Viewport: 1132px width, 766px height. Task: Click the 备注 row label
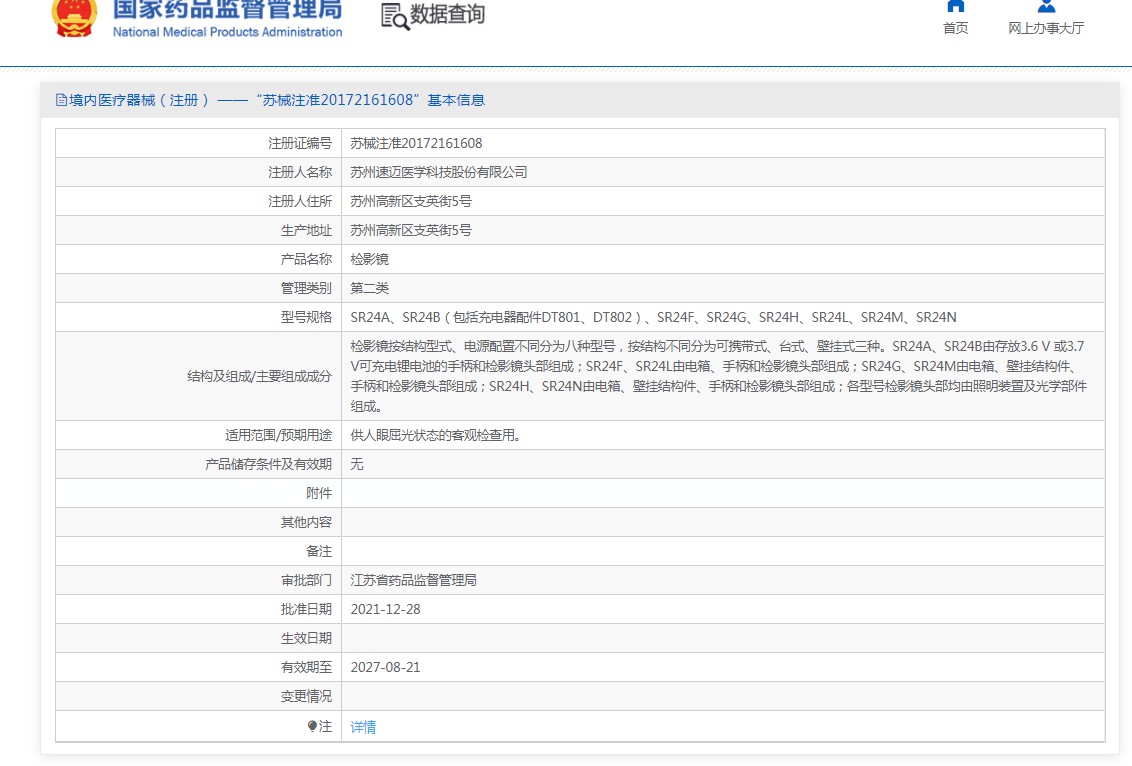[319, 552]
